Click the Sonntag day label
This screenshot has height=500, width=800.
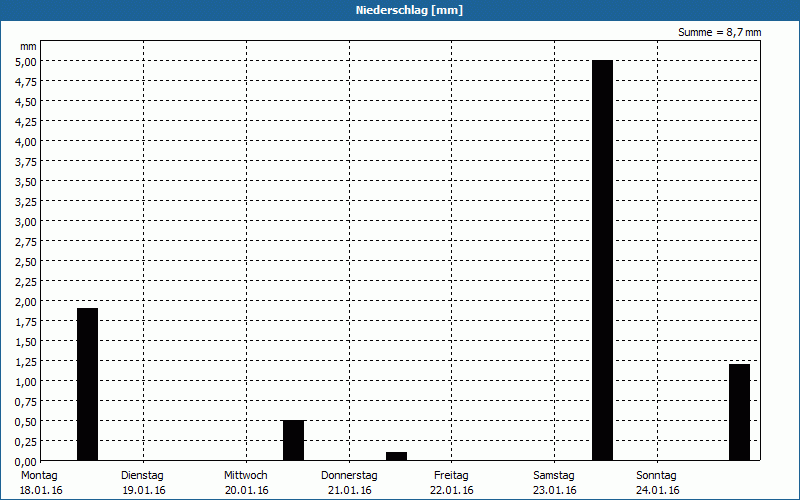pyautogui.click(x=656, y=475)
